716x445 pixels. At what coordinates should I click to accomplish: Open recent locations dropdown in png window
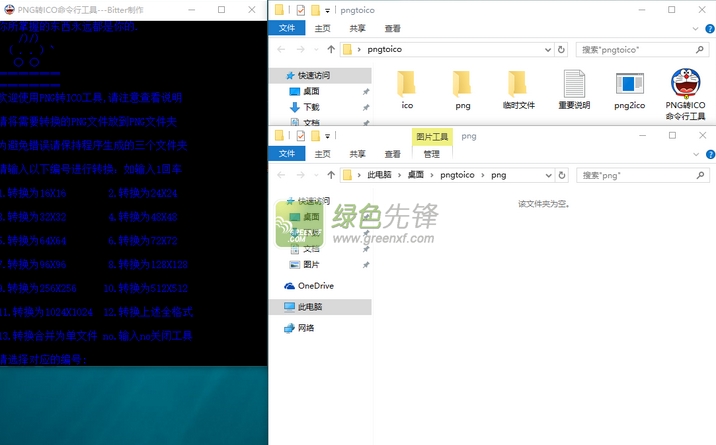[316, 175]
